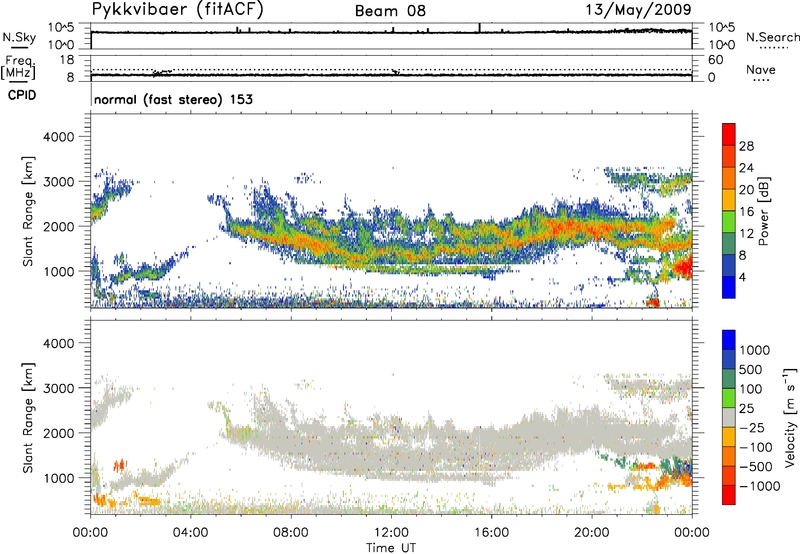Select the 'Slant Range [km]' label of velocity panel
The width and height of the screenshot is (800, 554).
tap(28, 418)
